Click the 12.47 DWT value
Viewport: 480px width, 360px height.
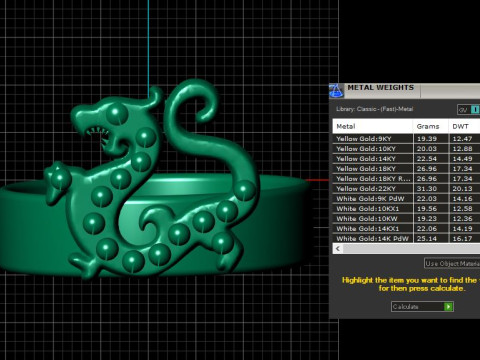coord(462,139)
